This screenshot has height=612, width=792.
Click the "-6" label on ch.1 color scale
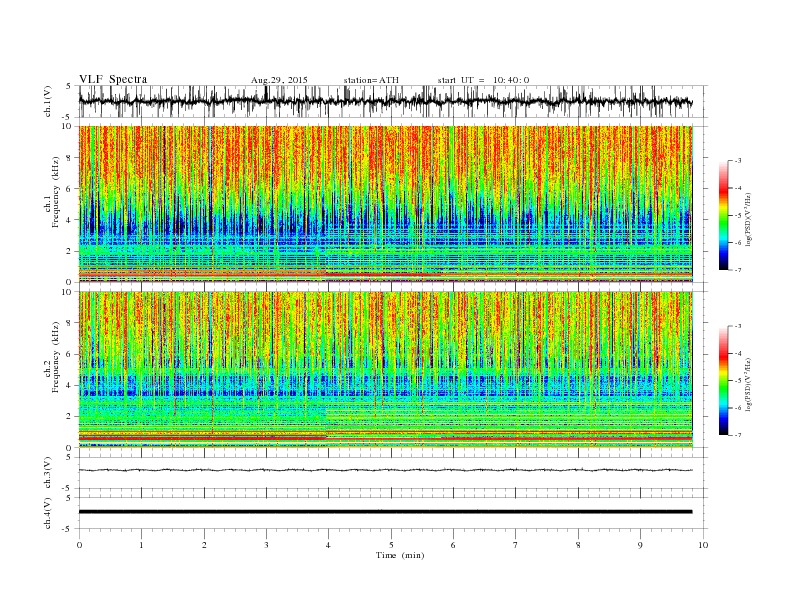[x=737, y=243]
